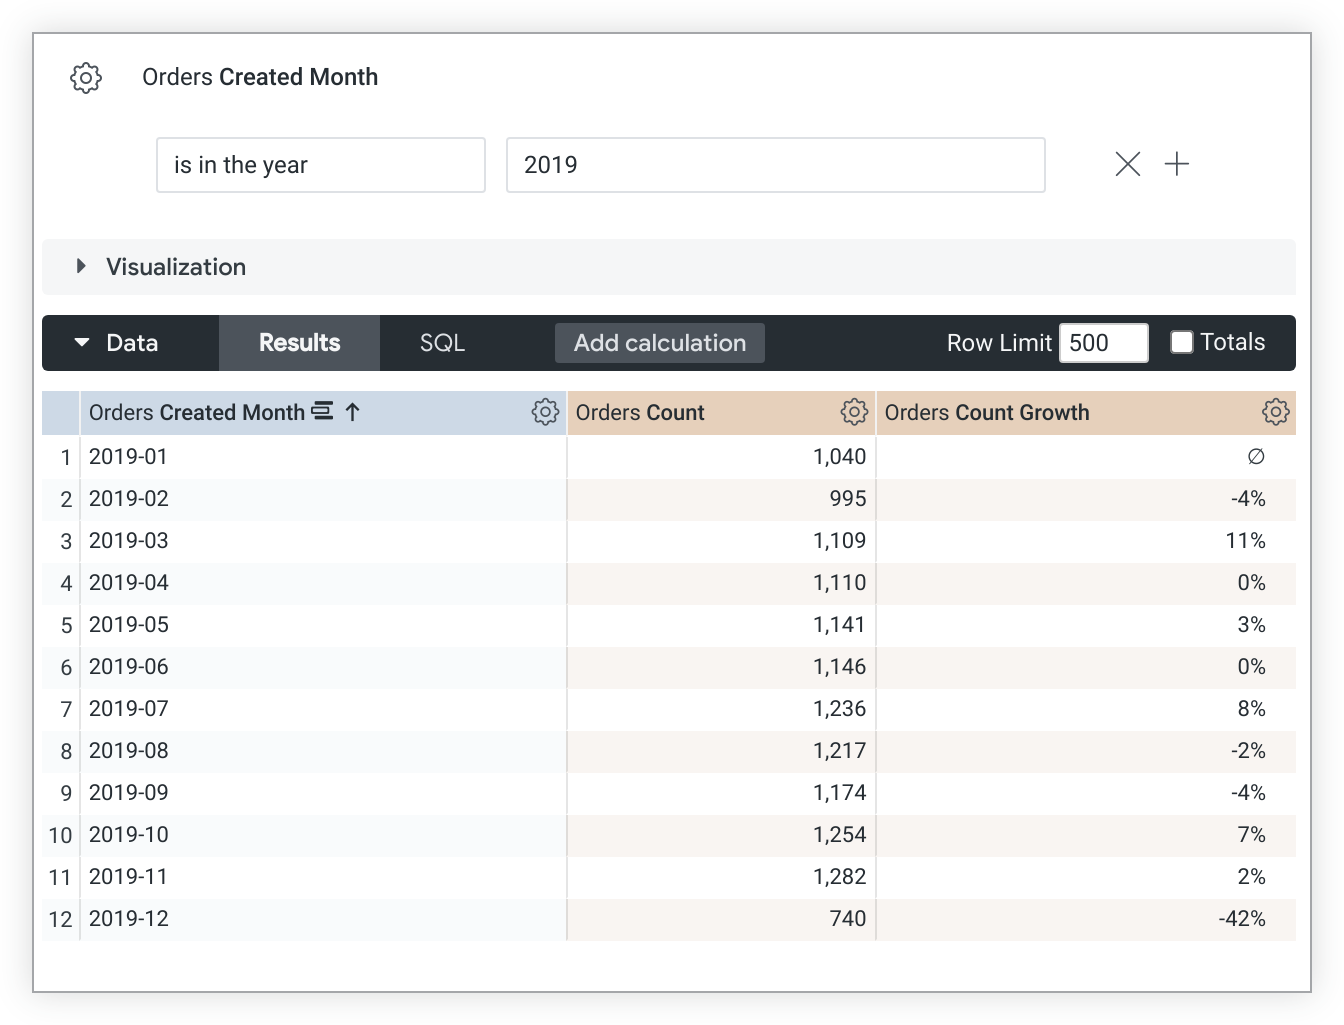
Task: Switch to the SQL tab
Action: (442, 343)
